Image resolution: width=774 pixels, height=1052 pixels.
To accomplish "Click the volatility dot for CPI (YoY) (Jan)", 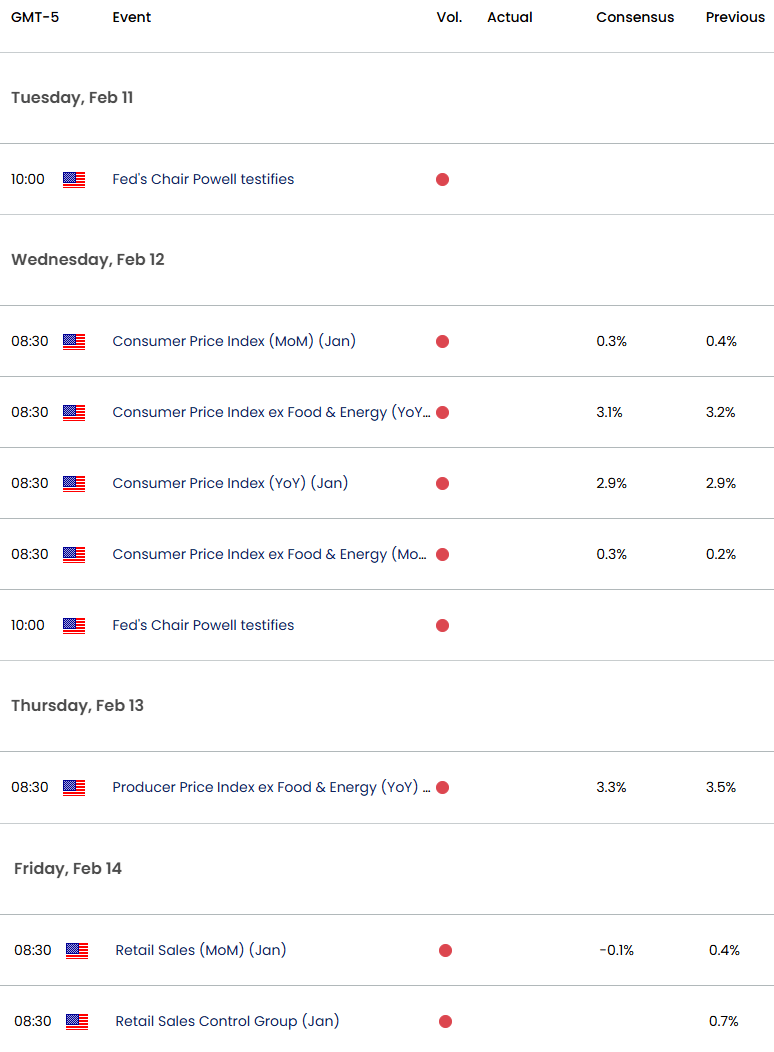I will tap(442, 483).
